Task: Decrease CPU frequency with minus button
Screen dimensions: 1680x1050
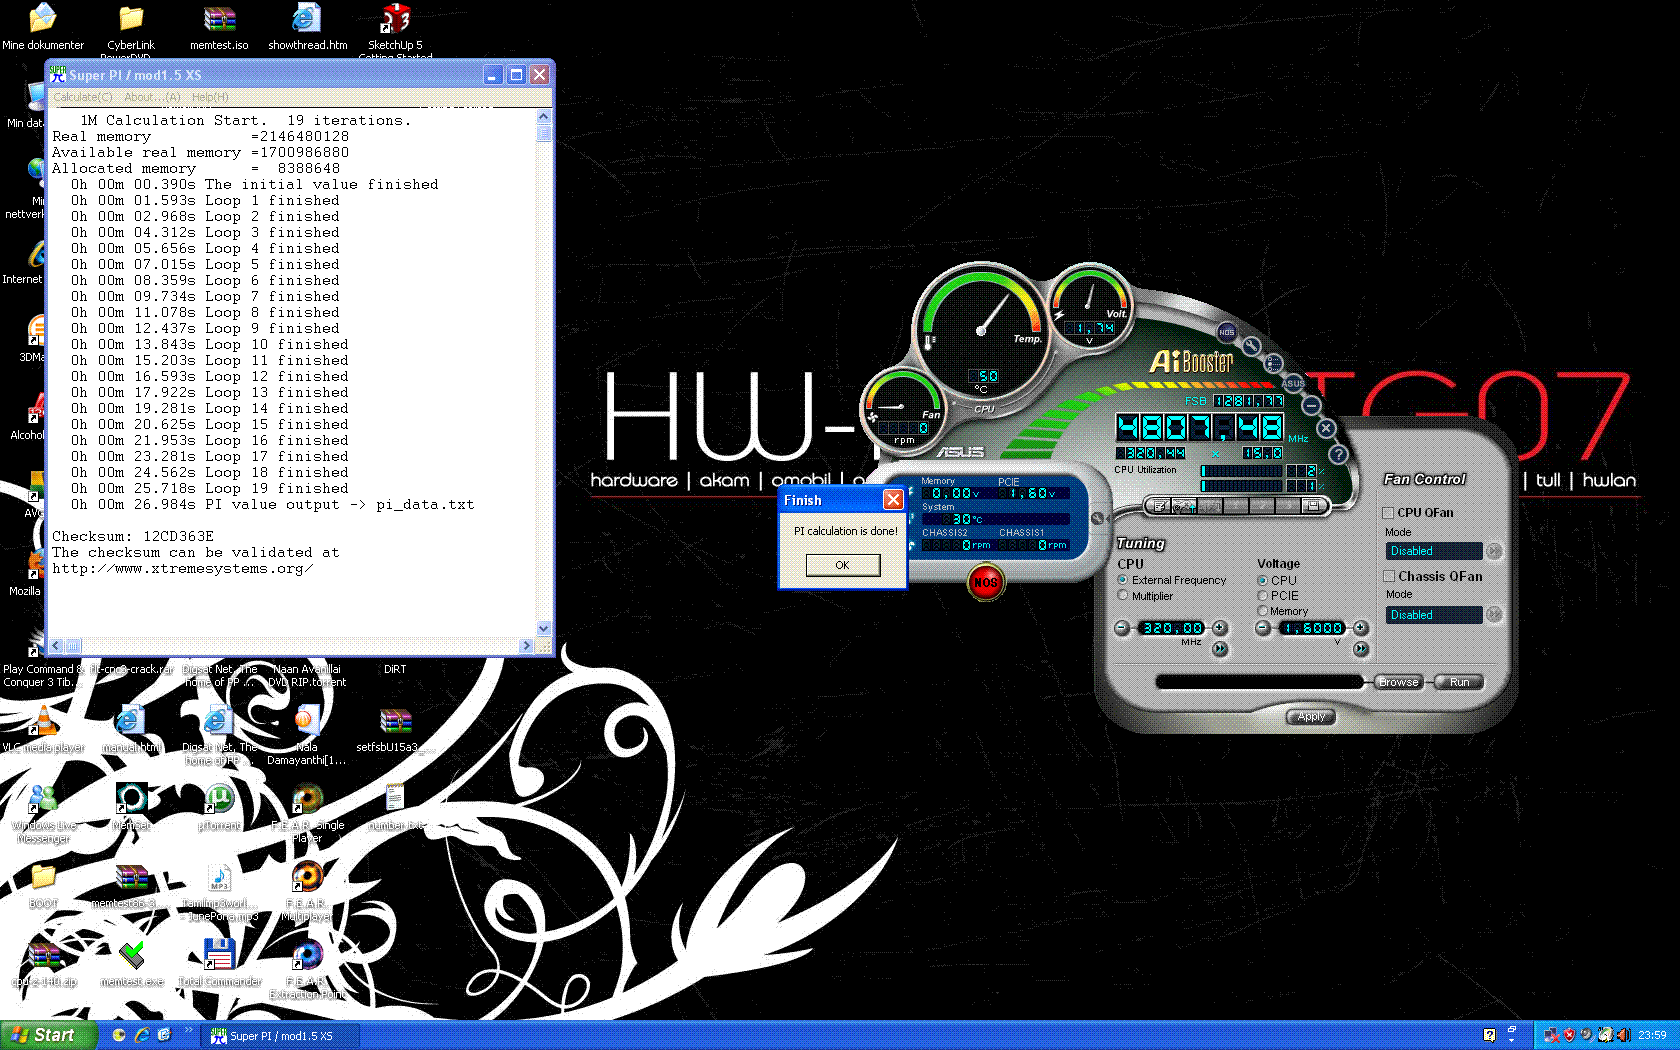Action: coord(1122,628)
